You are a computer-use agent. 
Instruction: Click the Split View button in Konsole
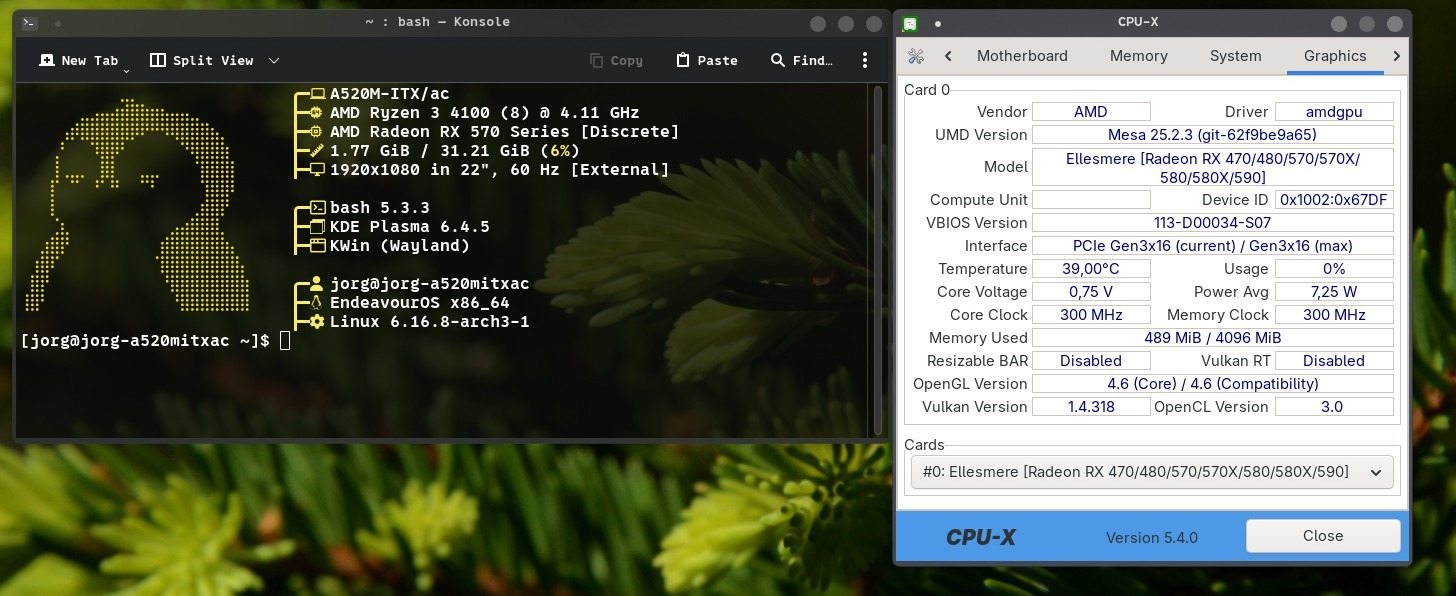coord(202,61)
